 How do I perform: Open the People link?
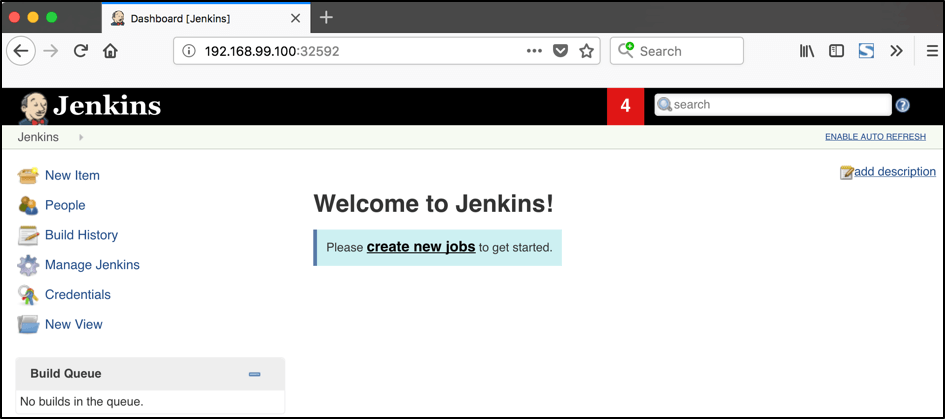coord(65,206)
